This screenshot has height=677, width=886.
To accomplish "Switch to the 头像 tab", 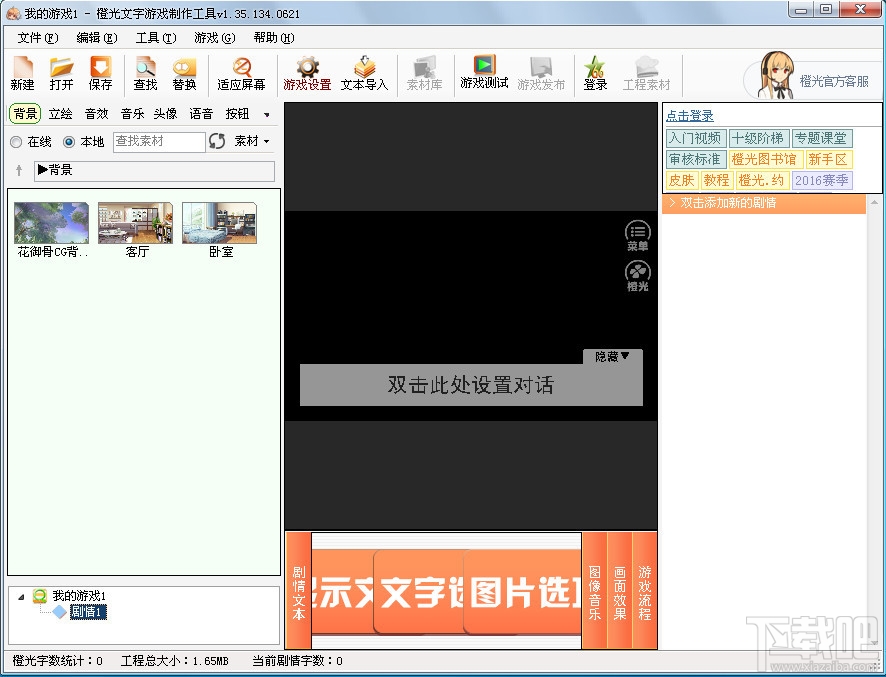I will pyautogui.click(x=166, y=114).
